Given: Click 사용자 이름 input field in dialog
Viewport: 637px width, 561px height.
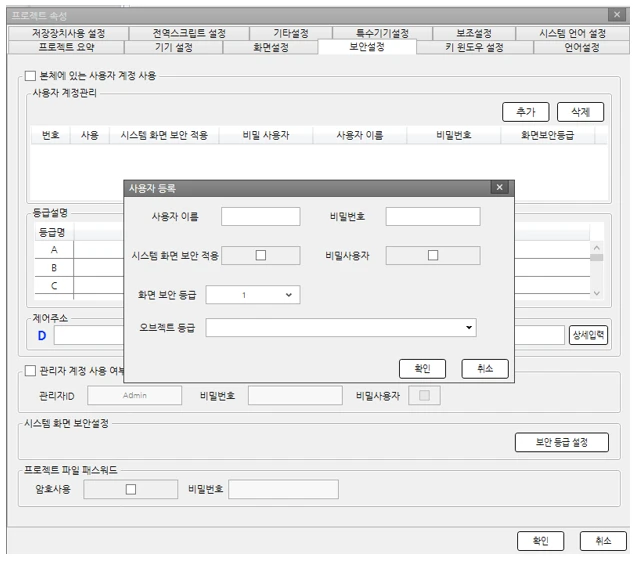Looking at the screenshot, I should pos(261,216).
